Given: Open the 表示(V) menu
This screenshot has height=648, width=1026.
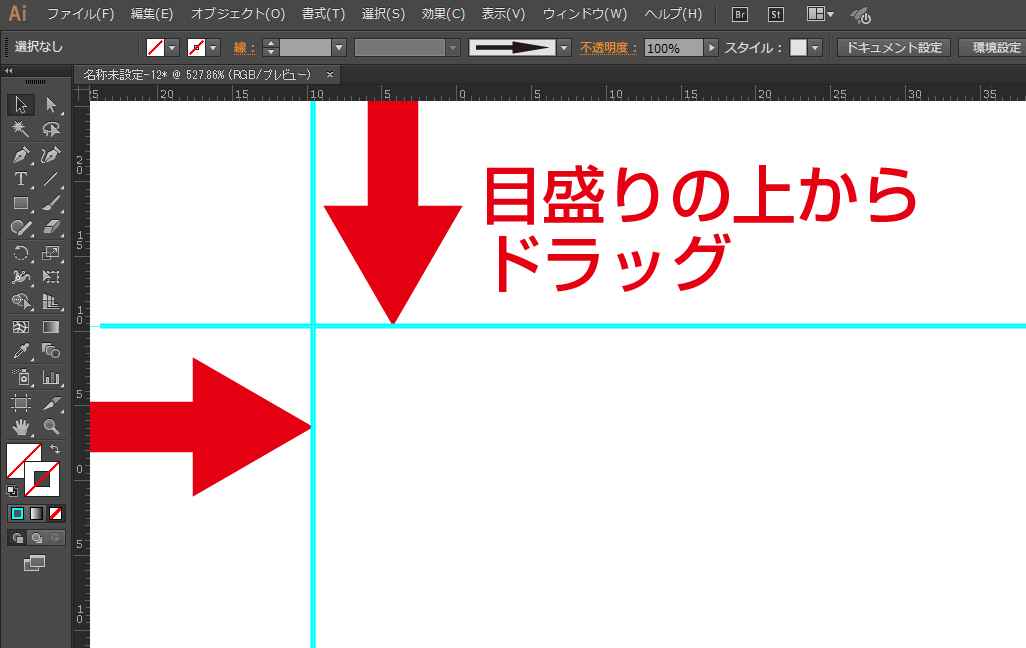Looking at the screenshot, I should (x=503, y=14).
